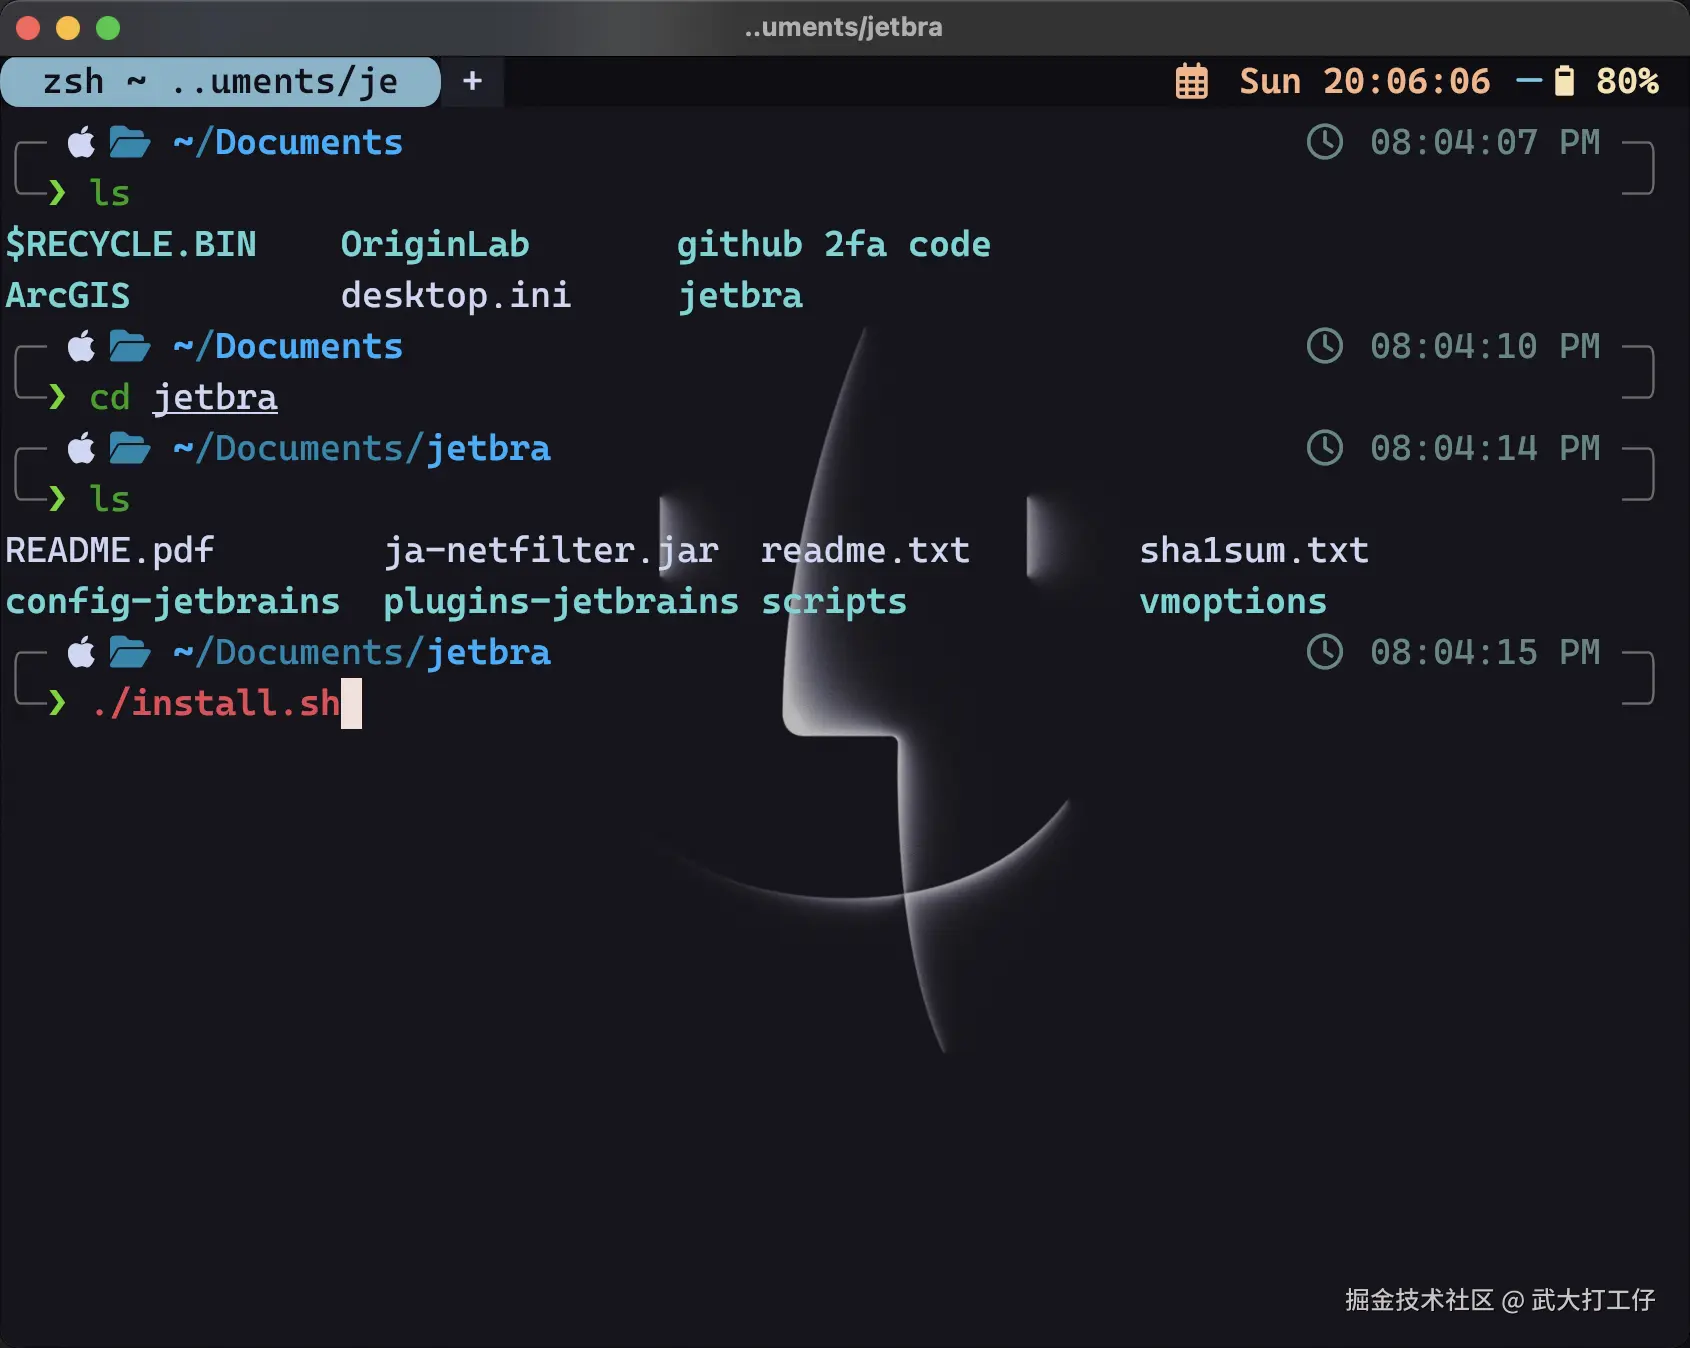Click the clock icon beside 08:04:14 PM
Image resolution: width=1690 pixels, height=1348 pixels.
(1325, 448)
